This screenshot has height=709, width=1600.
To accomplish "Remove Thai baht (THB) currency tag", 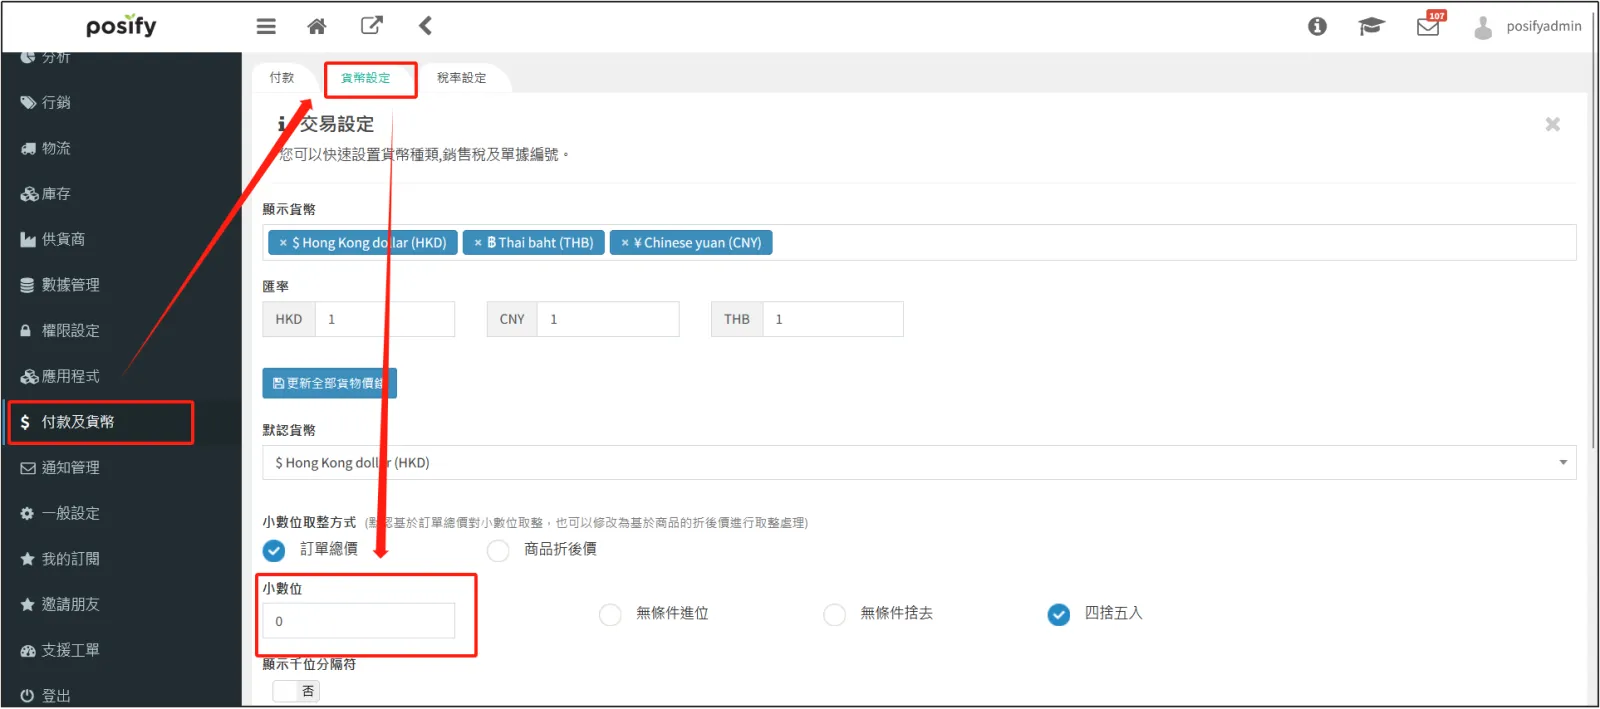I will pyautogui.click(x=478, y=243).
